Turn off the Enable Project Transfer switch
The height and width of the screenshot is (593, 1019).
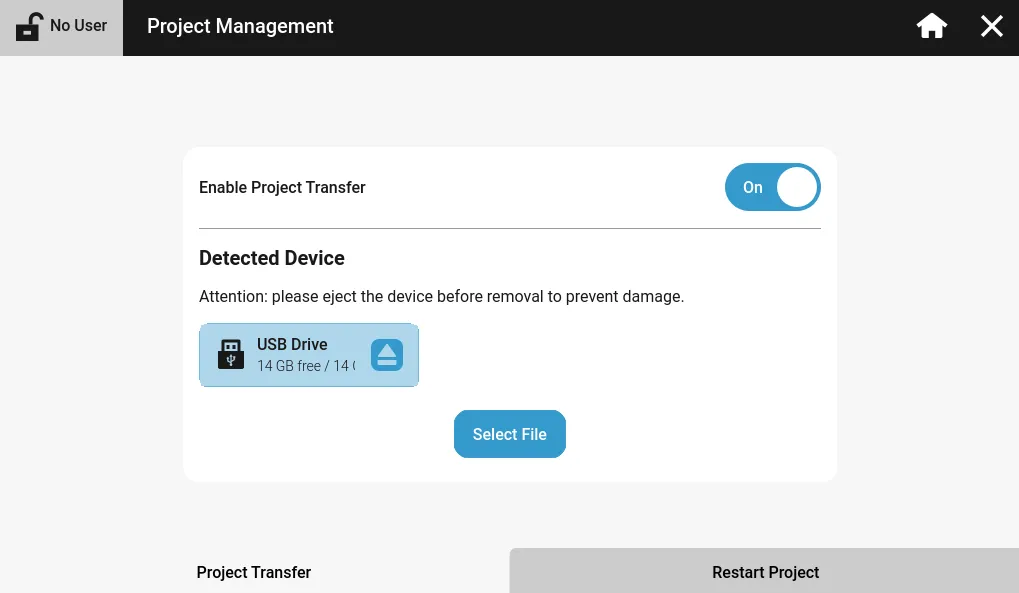(772, 188)
